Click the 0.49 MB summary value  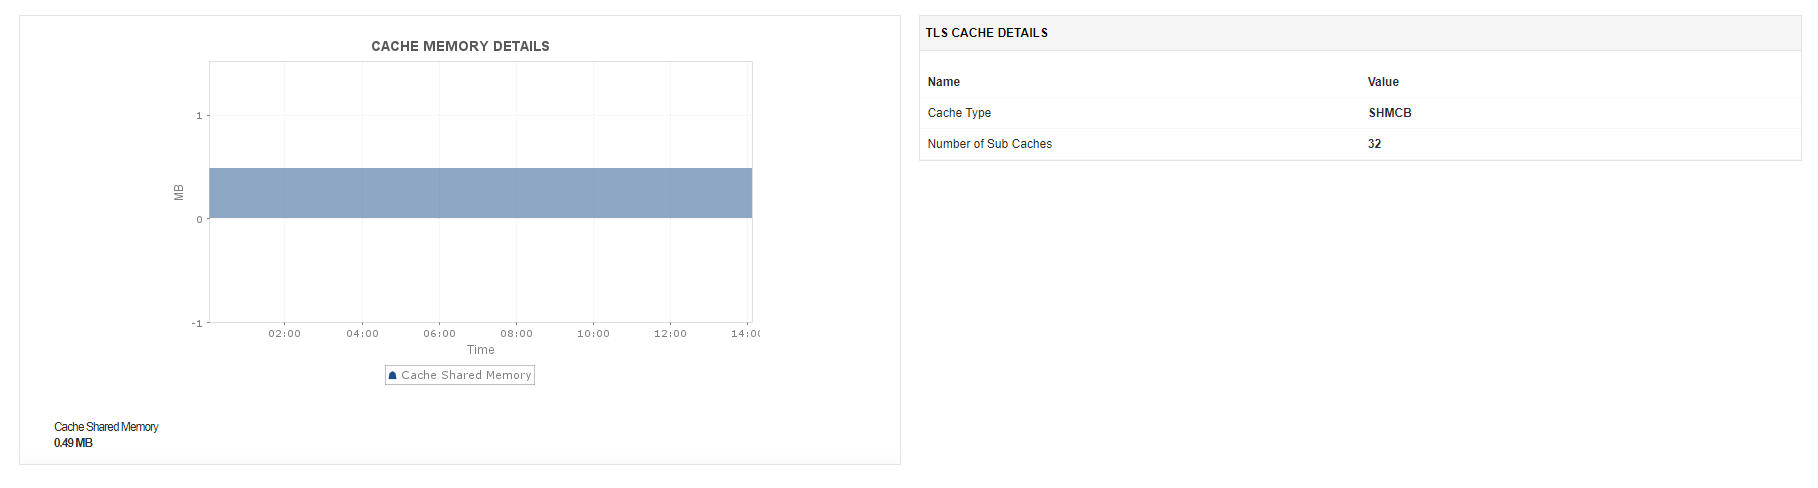tap(73, 443)
